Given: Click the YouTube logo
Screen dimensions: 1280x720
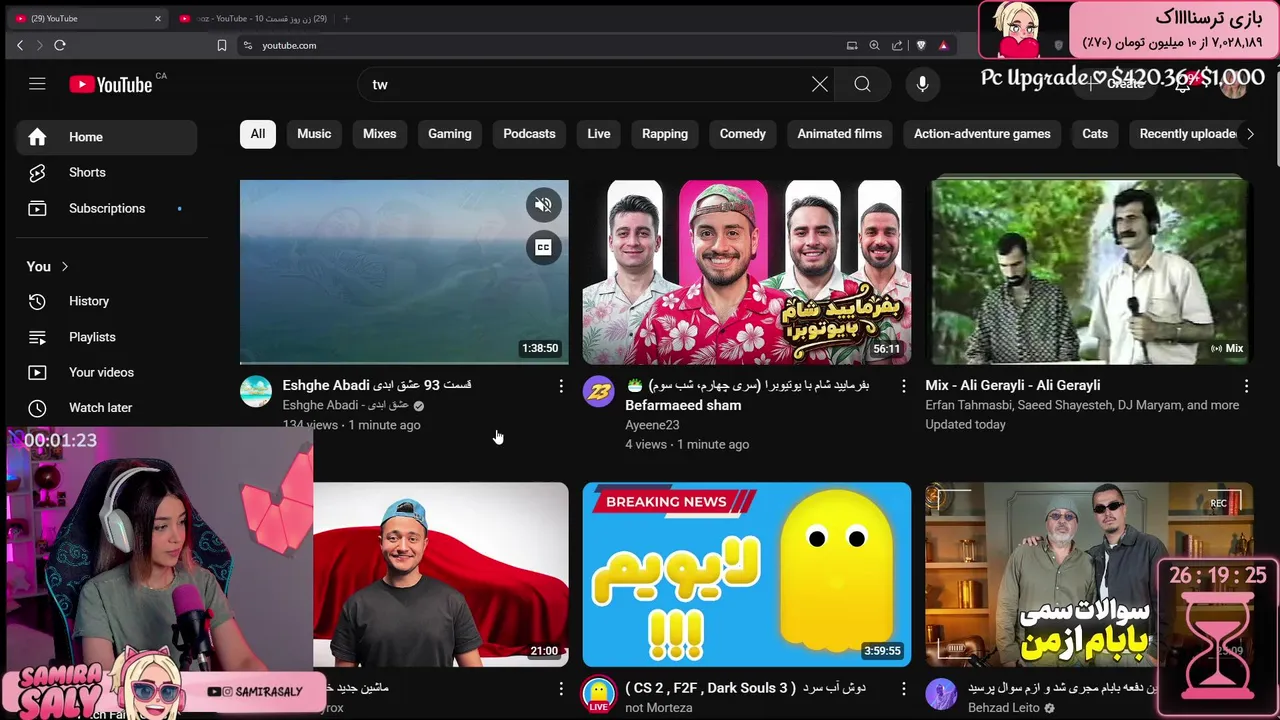Looking at the screenshot, I should point(111,85).
